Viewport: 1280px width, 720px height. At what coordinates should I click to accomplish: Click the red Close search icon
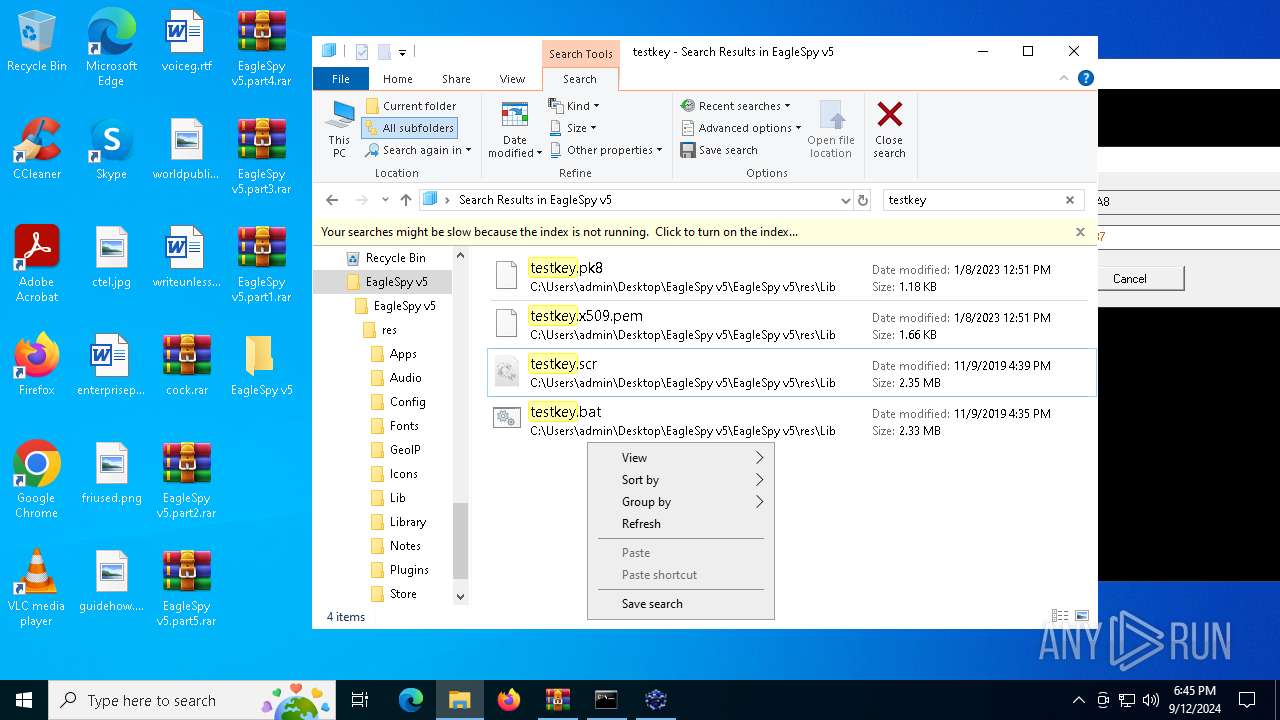[889, 113]
